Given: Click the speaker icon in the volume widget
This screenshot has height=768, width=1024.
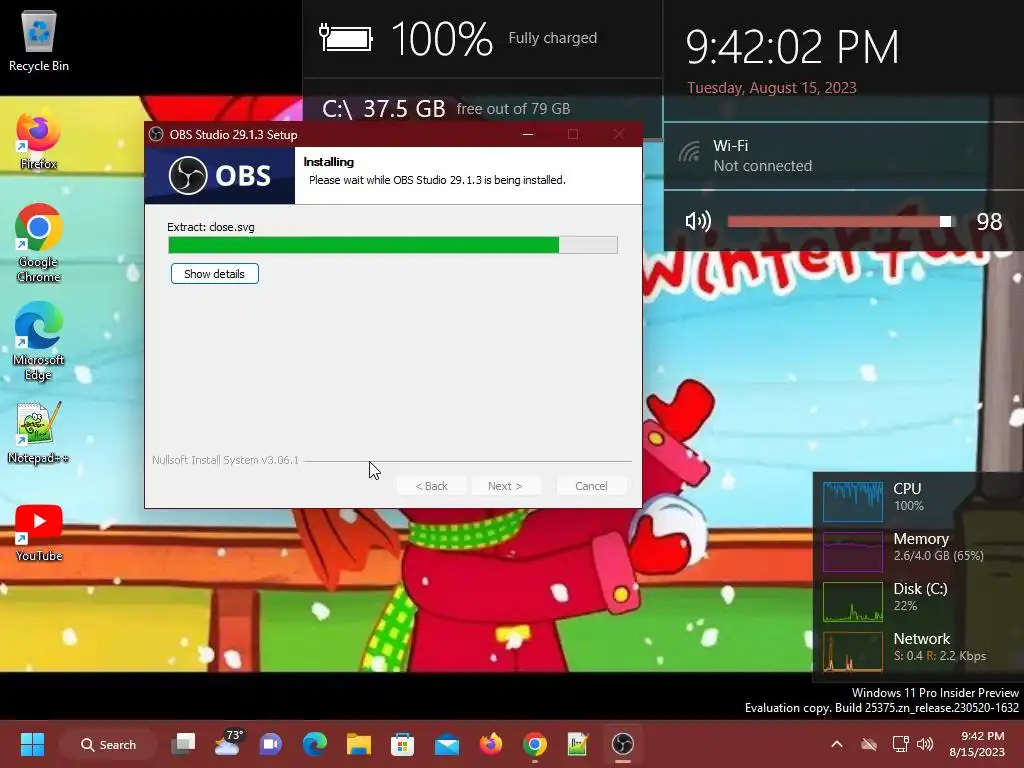Looking at the screenshot, I should pyautogui.click(x=698, y=221).
